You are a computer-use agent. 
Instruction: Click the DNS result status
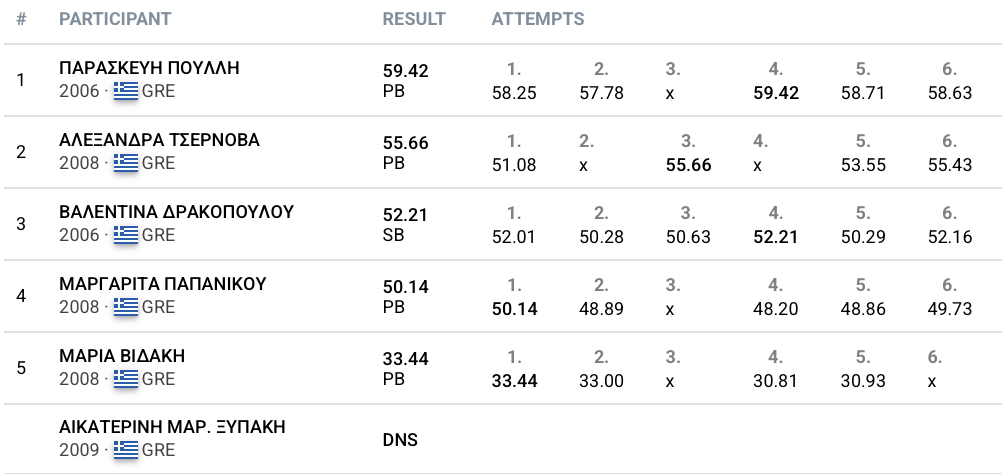pyautogui.click(x=400, y=440)
